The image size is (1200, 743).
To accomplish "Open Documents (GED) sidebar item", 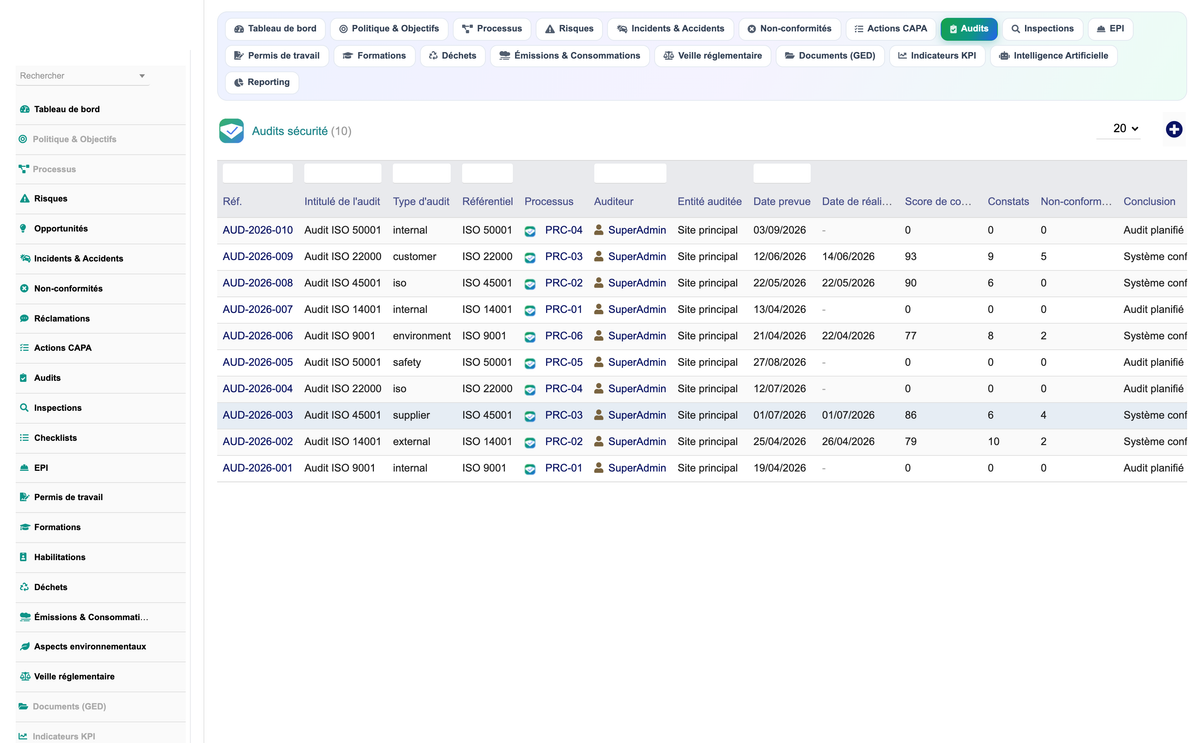I will (101, 707).
